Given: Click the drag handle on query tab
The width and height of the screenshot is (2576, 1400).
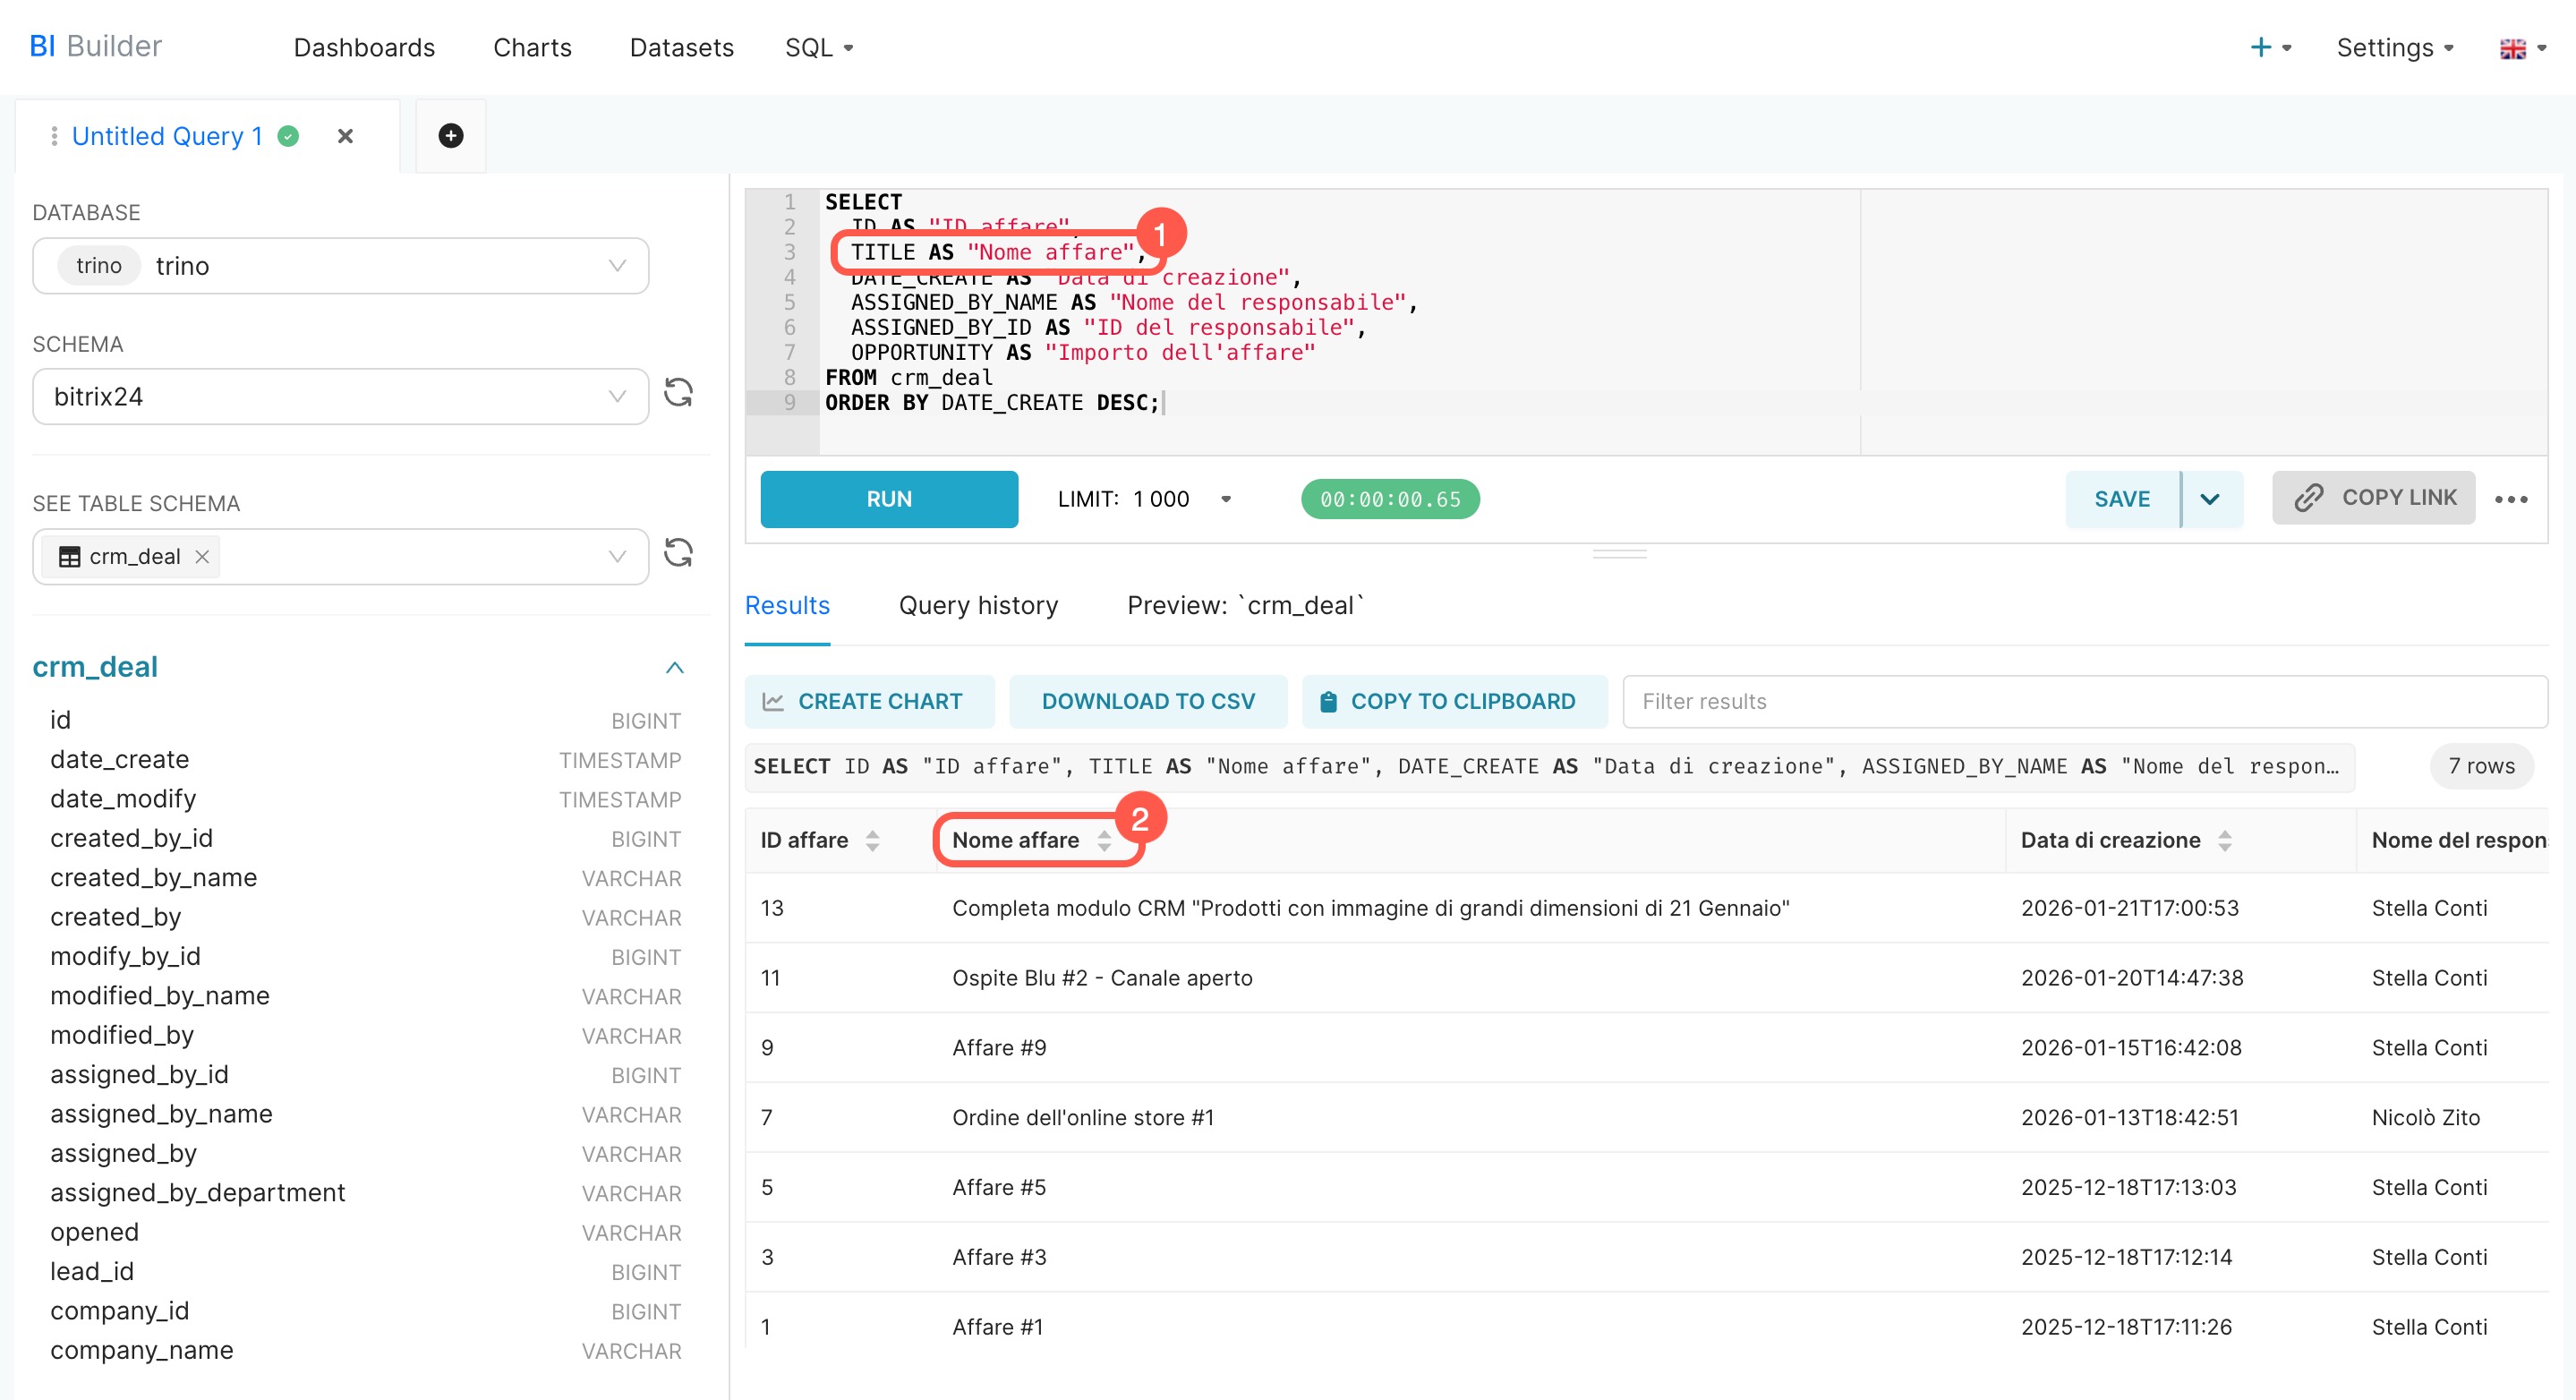Looking at the screenshot, I should coord(54,136).
